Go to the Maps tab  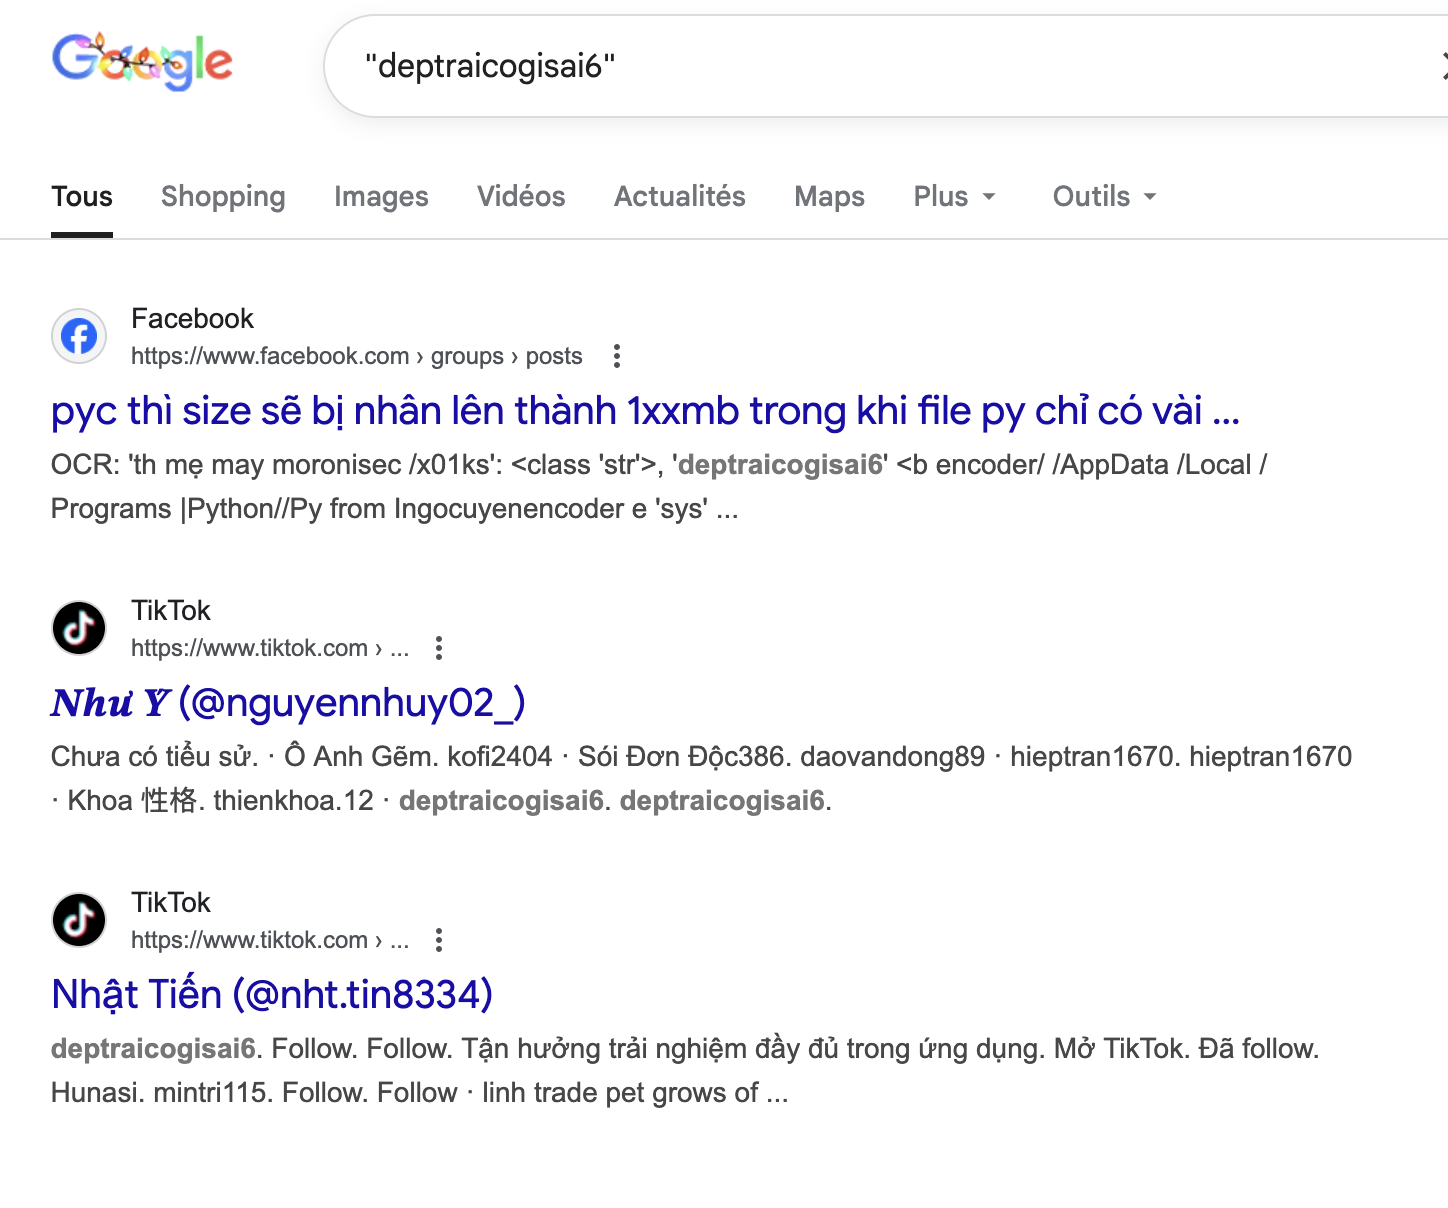click(829, 196)
